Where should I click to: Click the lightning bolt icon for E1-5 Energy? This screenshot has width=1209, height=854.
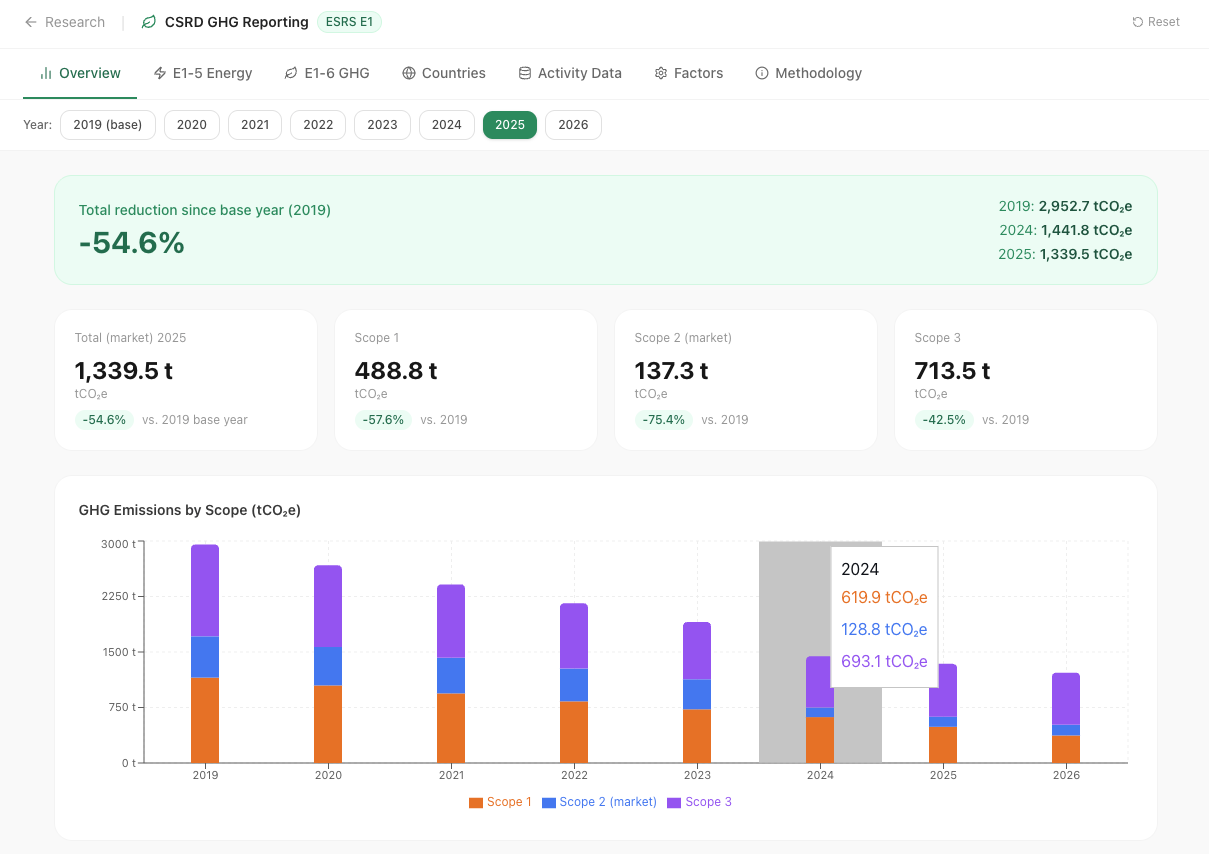click(160, 73)
